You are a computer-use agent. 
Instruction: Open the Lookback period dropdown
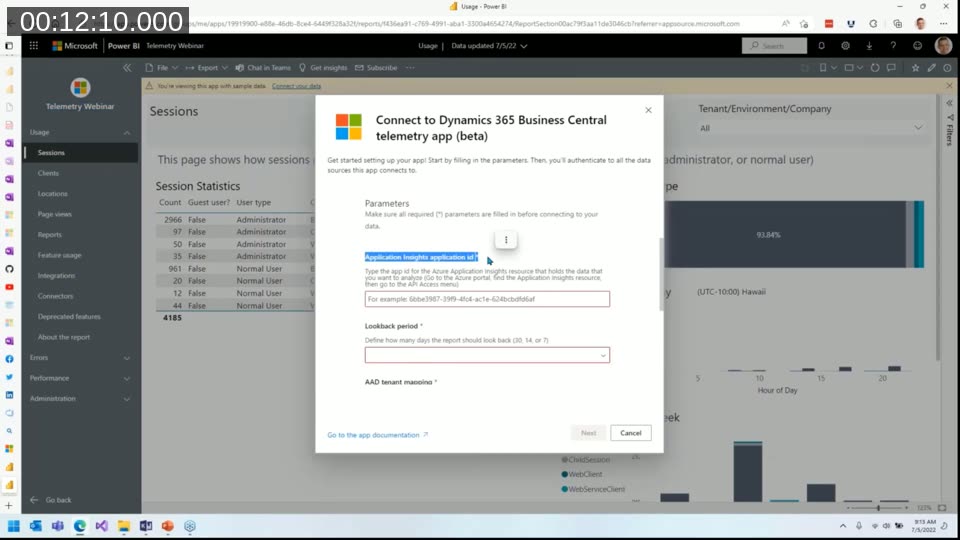point(487,355)
